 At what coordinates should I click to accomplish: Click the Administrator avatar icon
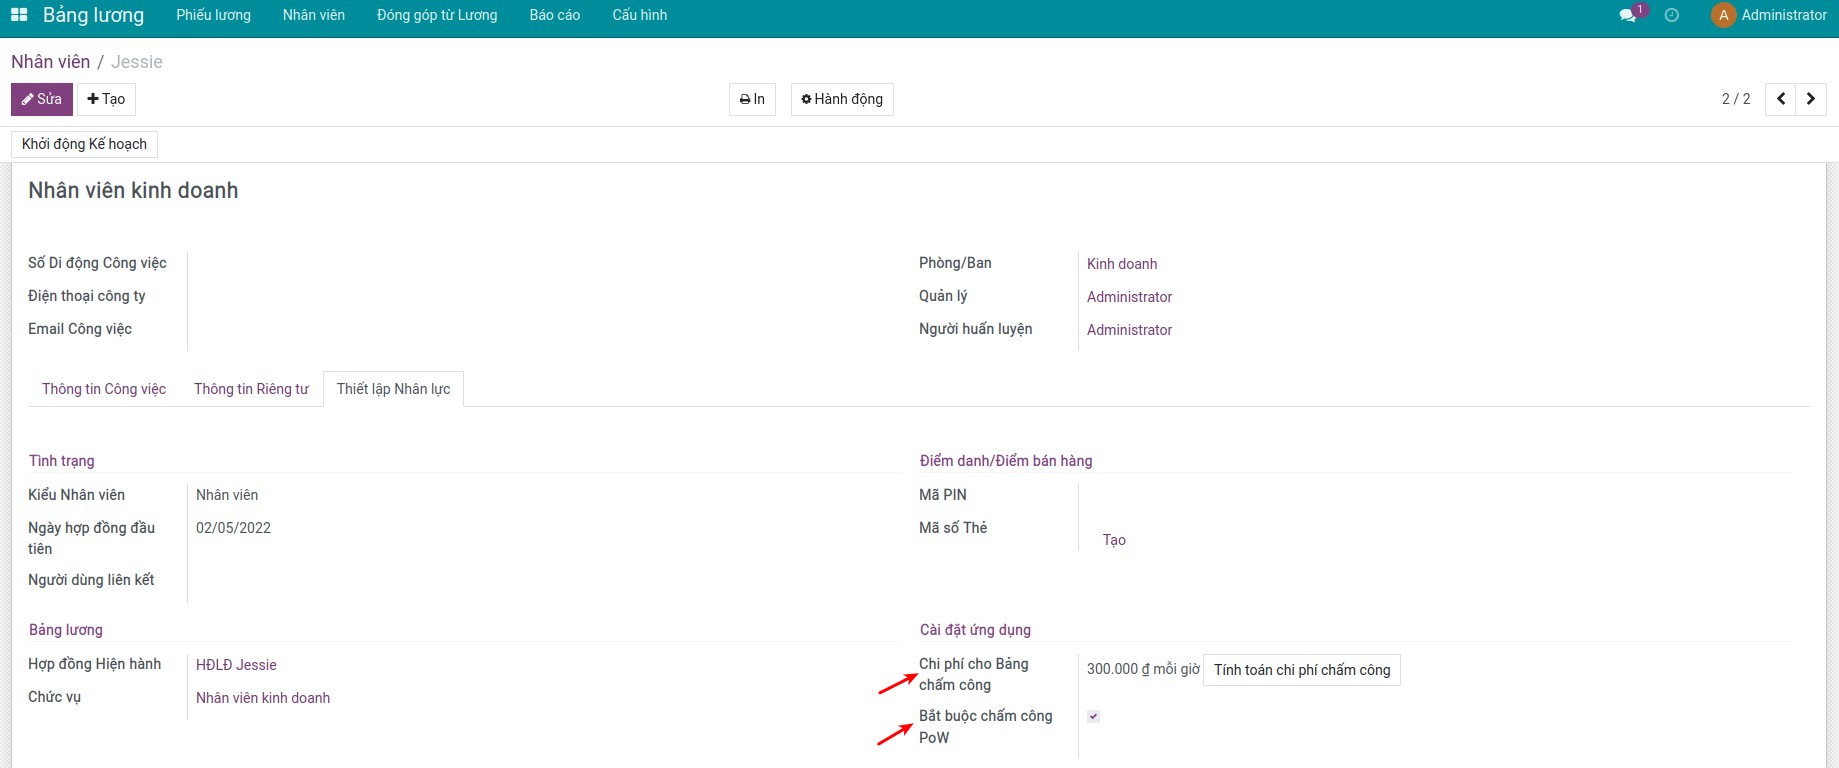(1723, 15)
